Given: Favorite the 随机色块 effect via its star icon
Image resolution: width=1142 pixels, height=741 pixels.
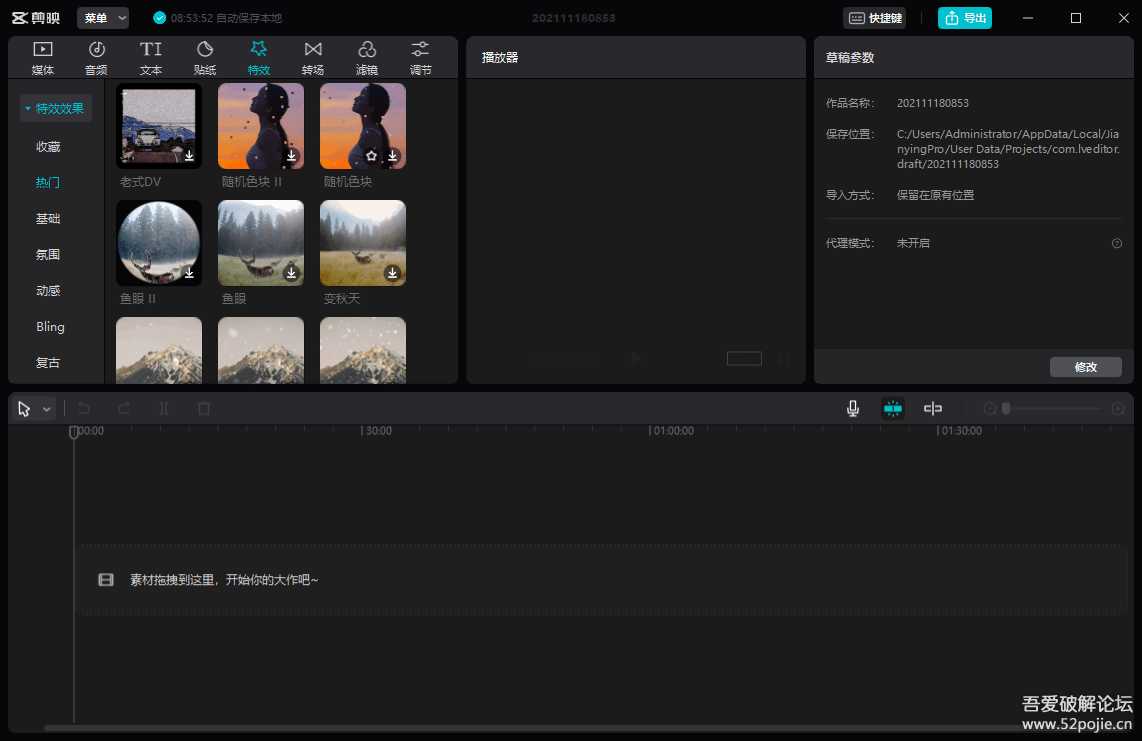Looking at the screenshot, I should pos(371,156).
